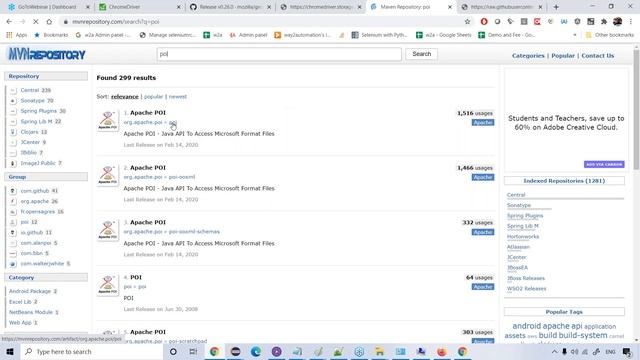Click the Adobe ad purple button
The width and height of the screenshot is (640, 360).
click(x=604, y=164)
